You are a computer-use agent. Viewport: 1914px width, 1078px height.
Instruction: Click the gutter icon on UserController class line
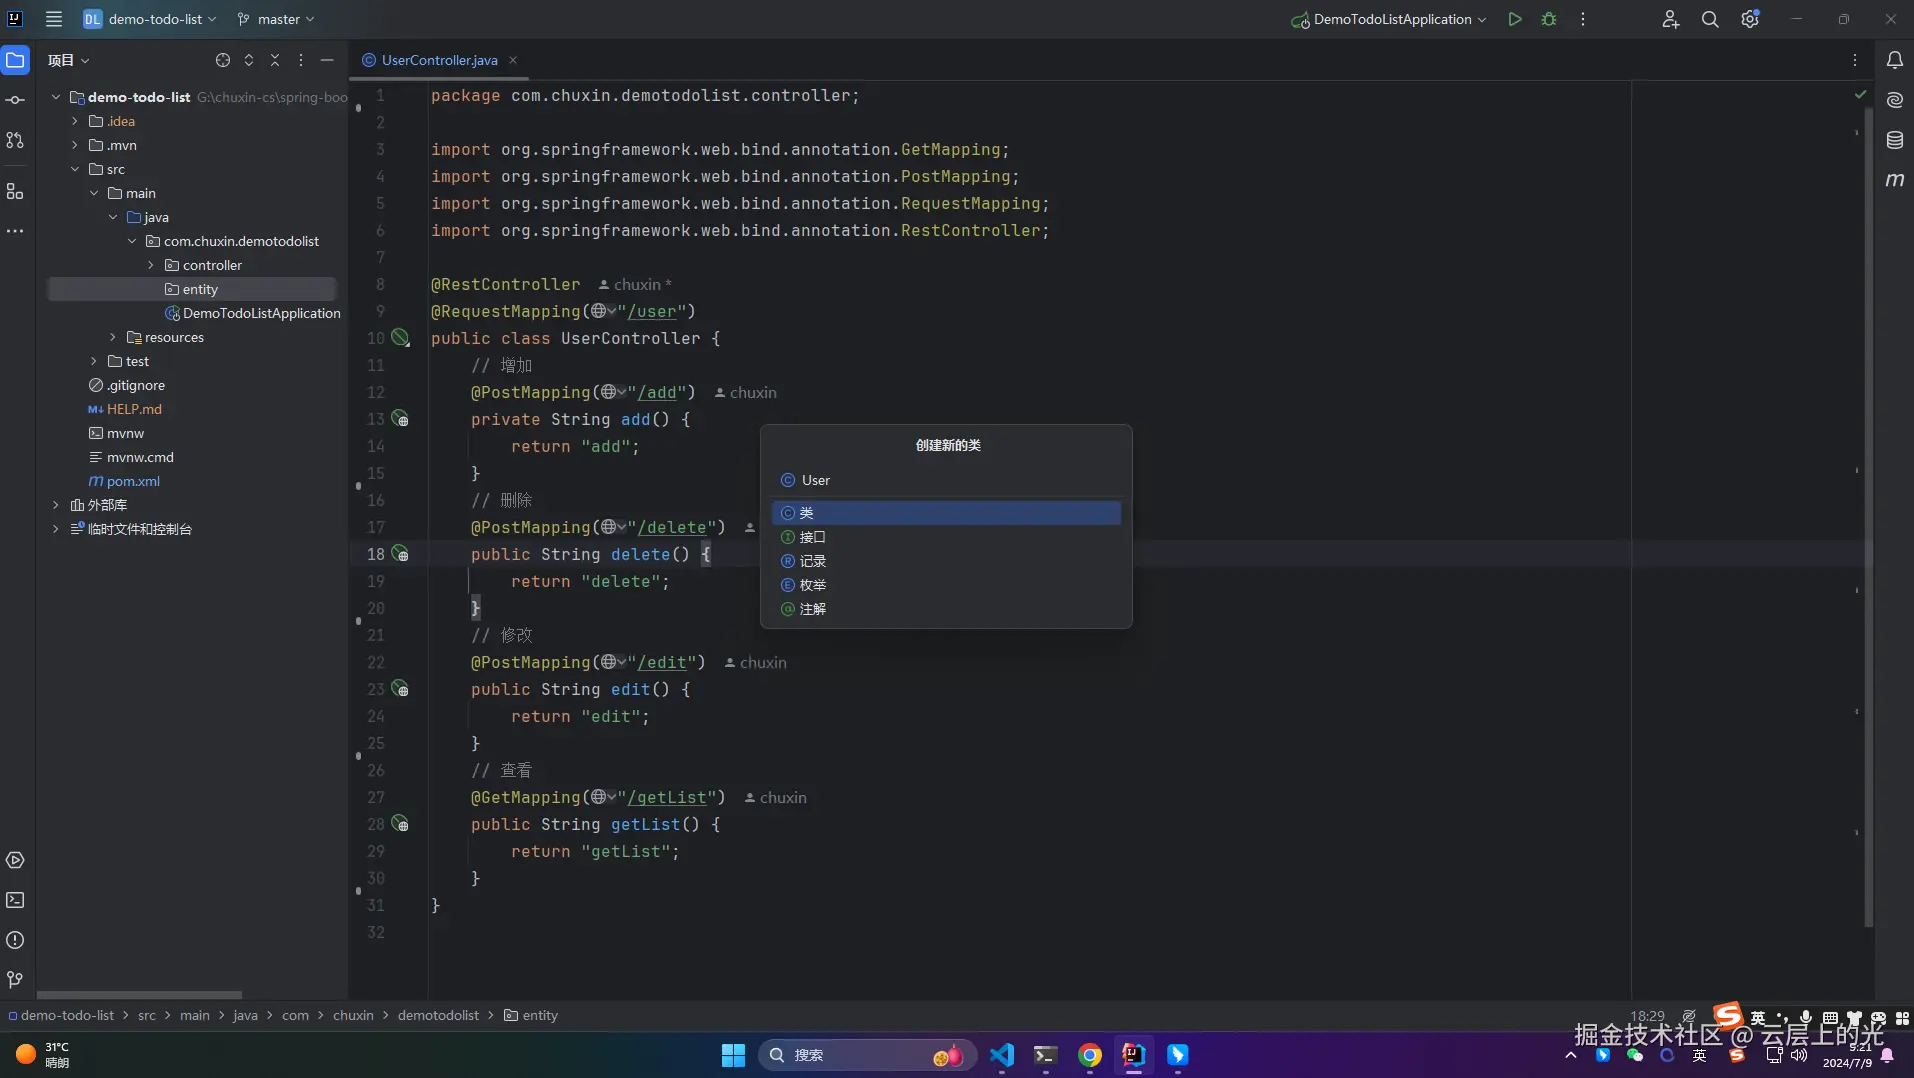click(400, 338)
